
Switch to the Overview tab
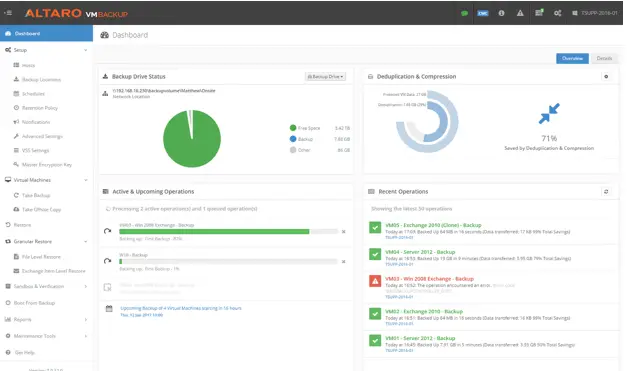[572, 58]
